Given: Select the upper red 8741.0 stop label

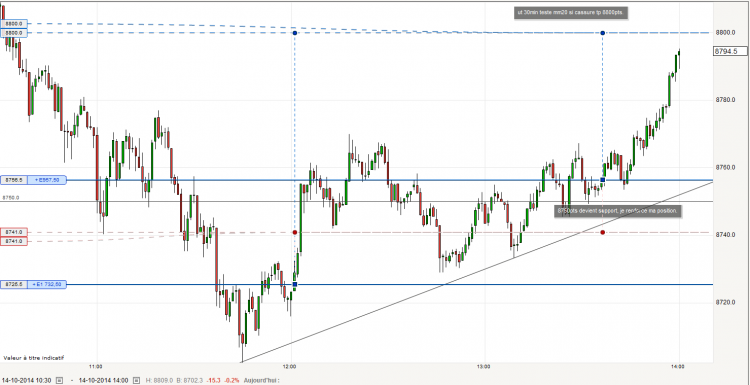Looking at the screenshot, I should pyautogui.click(x=14, y=232).
